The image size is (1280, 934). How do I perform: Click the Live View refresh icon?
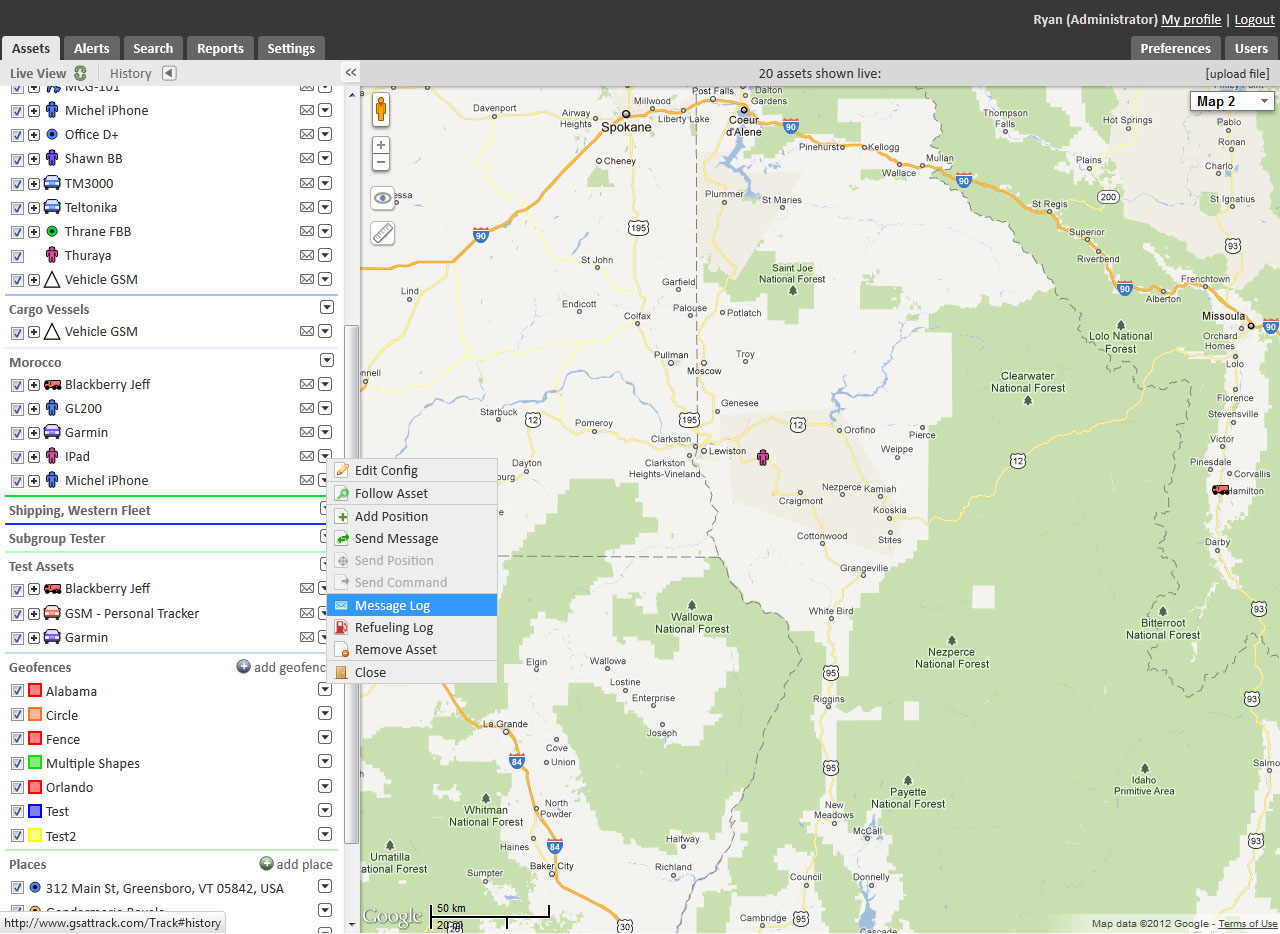pyautogui.click(x=80, y=73)
